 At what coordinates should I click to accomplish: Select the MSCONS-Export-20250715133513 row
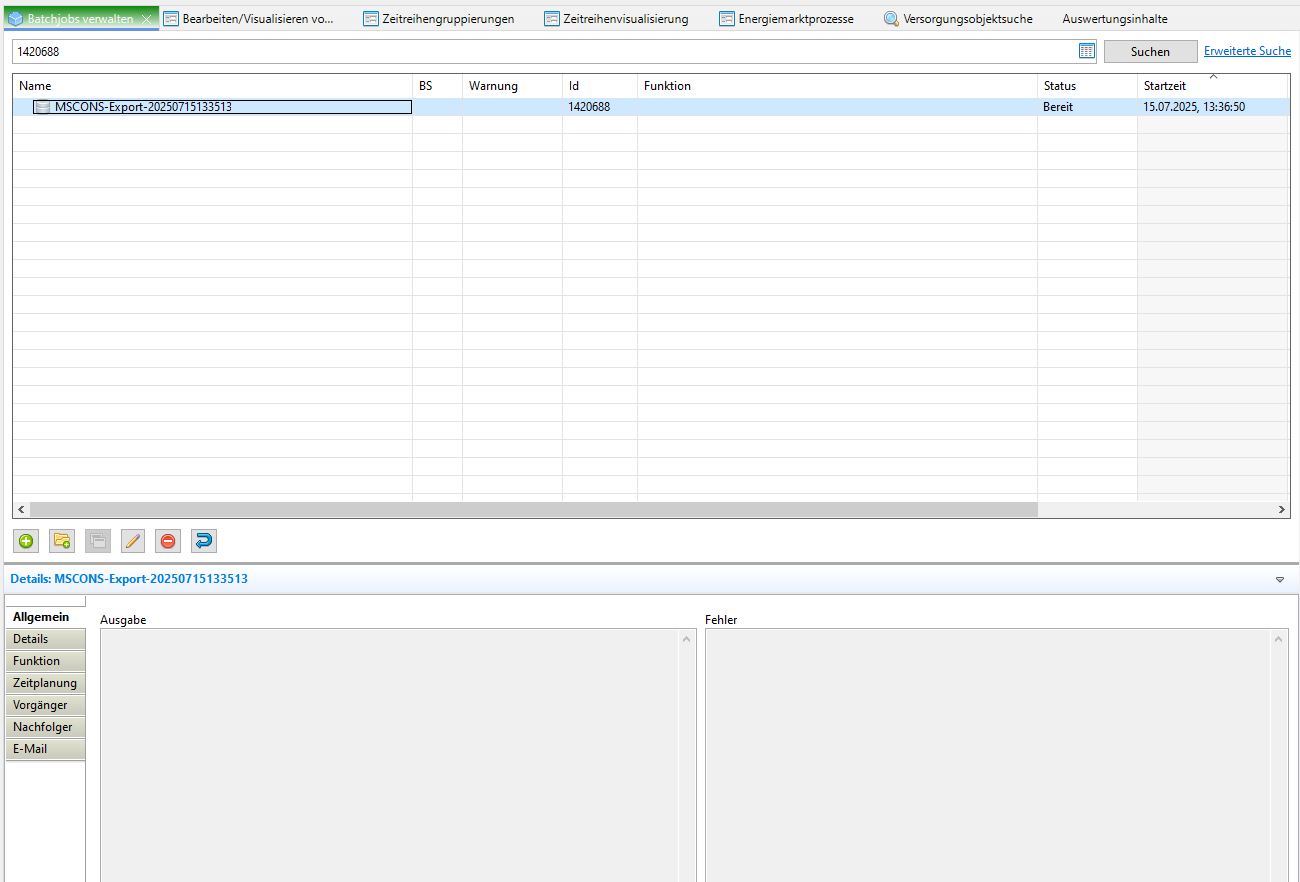click(x=143, y=107)
